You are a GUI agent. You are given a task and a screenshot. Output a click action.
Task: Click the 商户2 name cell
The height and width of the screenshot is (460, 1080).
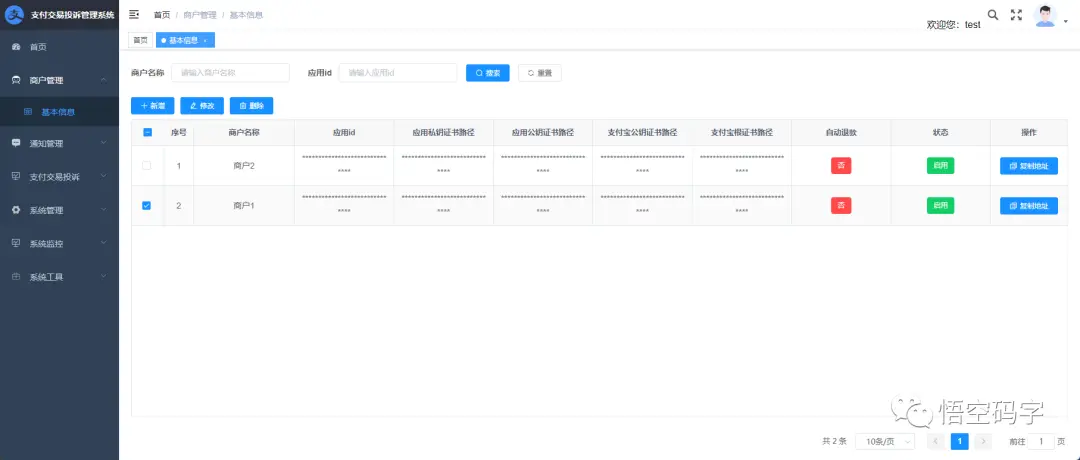click(x=244, y=166)
